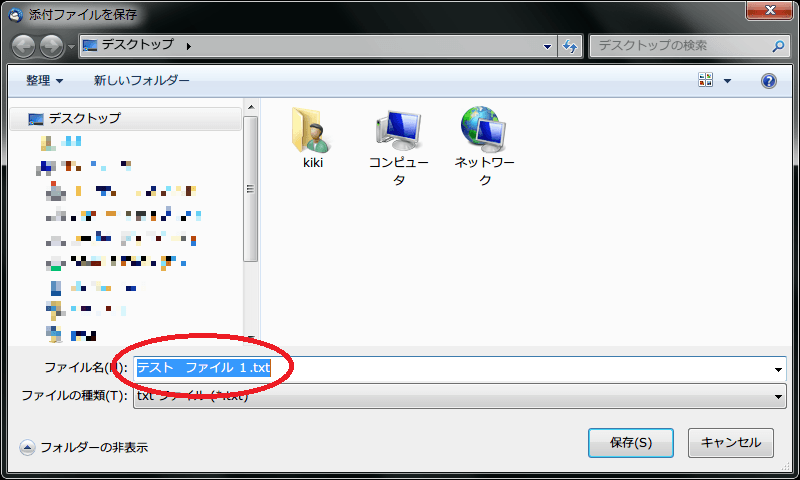Viewport: 800px width, 480px height.
Task: Select the コンピュータ (Computer) icon
Action: point(398,132)
